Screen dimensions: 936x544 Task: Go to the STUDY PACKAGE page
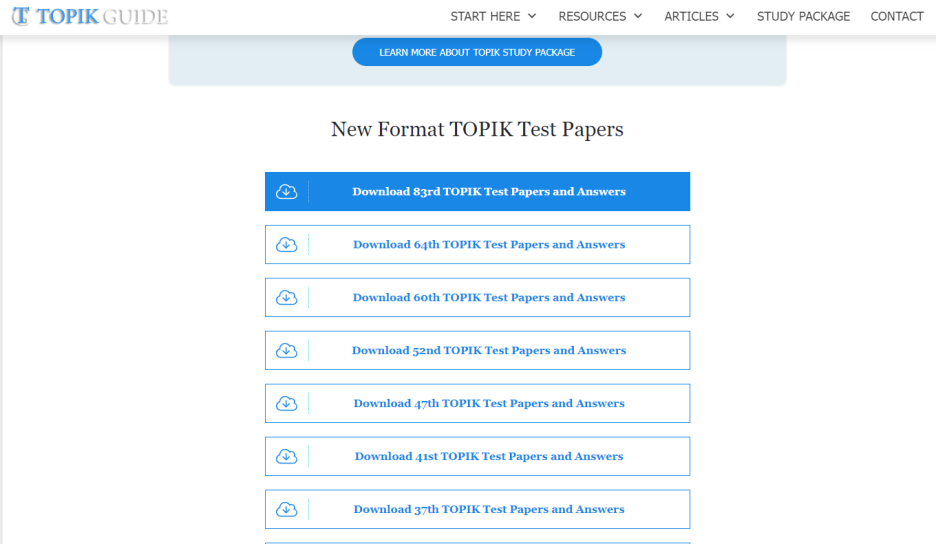pyautogui.click(x=803, y=16)
